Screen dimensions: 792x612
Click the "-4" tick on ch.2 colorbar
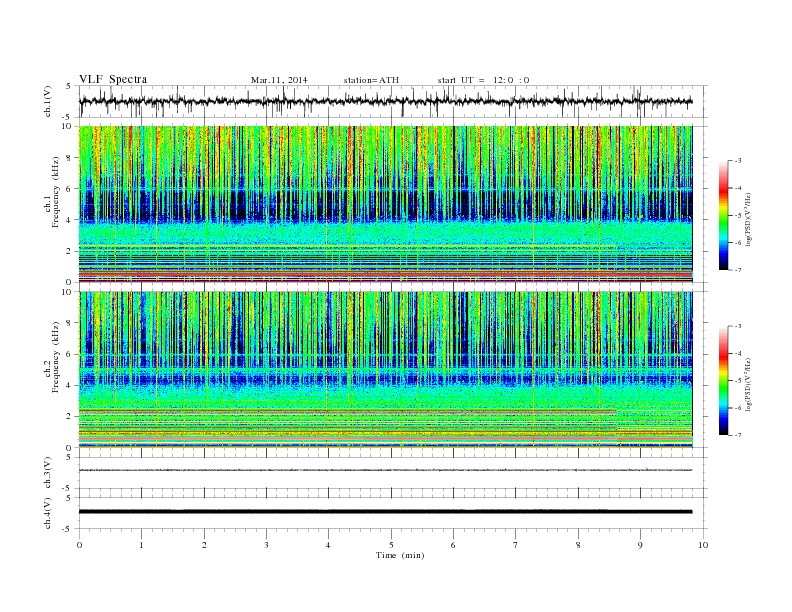pyautogui.click(x=738, y=353)
